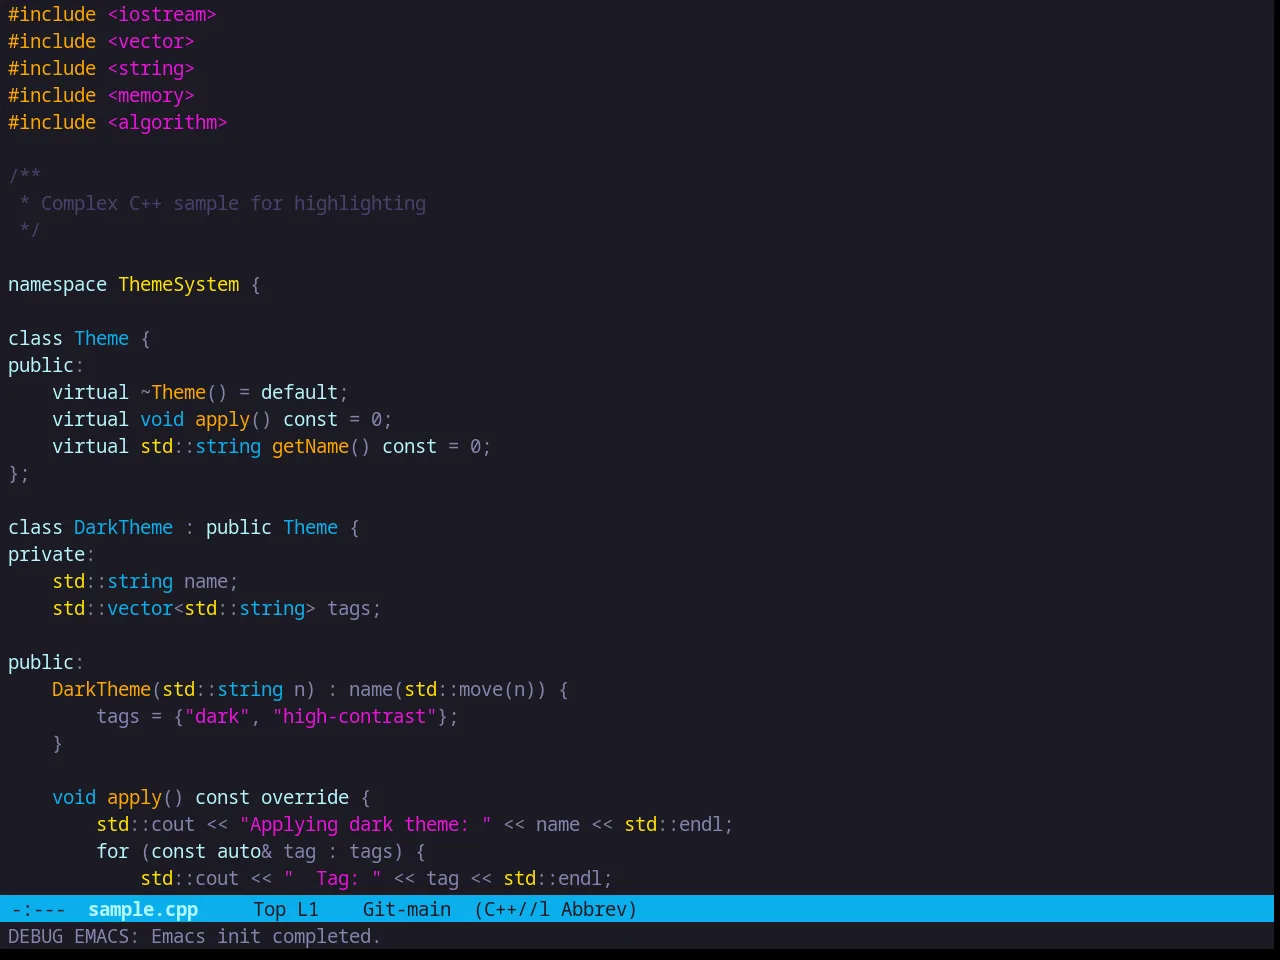Click the closing '};' of class Theme
Image resolution: width=1280 pixels, height=960 pixels.
coord(19,473)
